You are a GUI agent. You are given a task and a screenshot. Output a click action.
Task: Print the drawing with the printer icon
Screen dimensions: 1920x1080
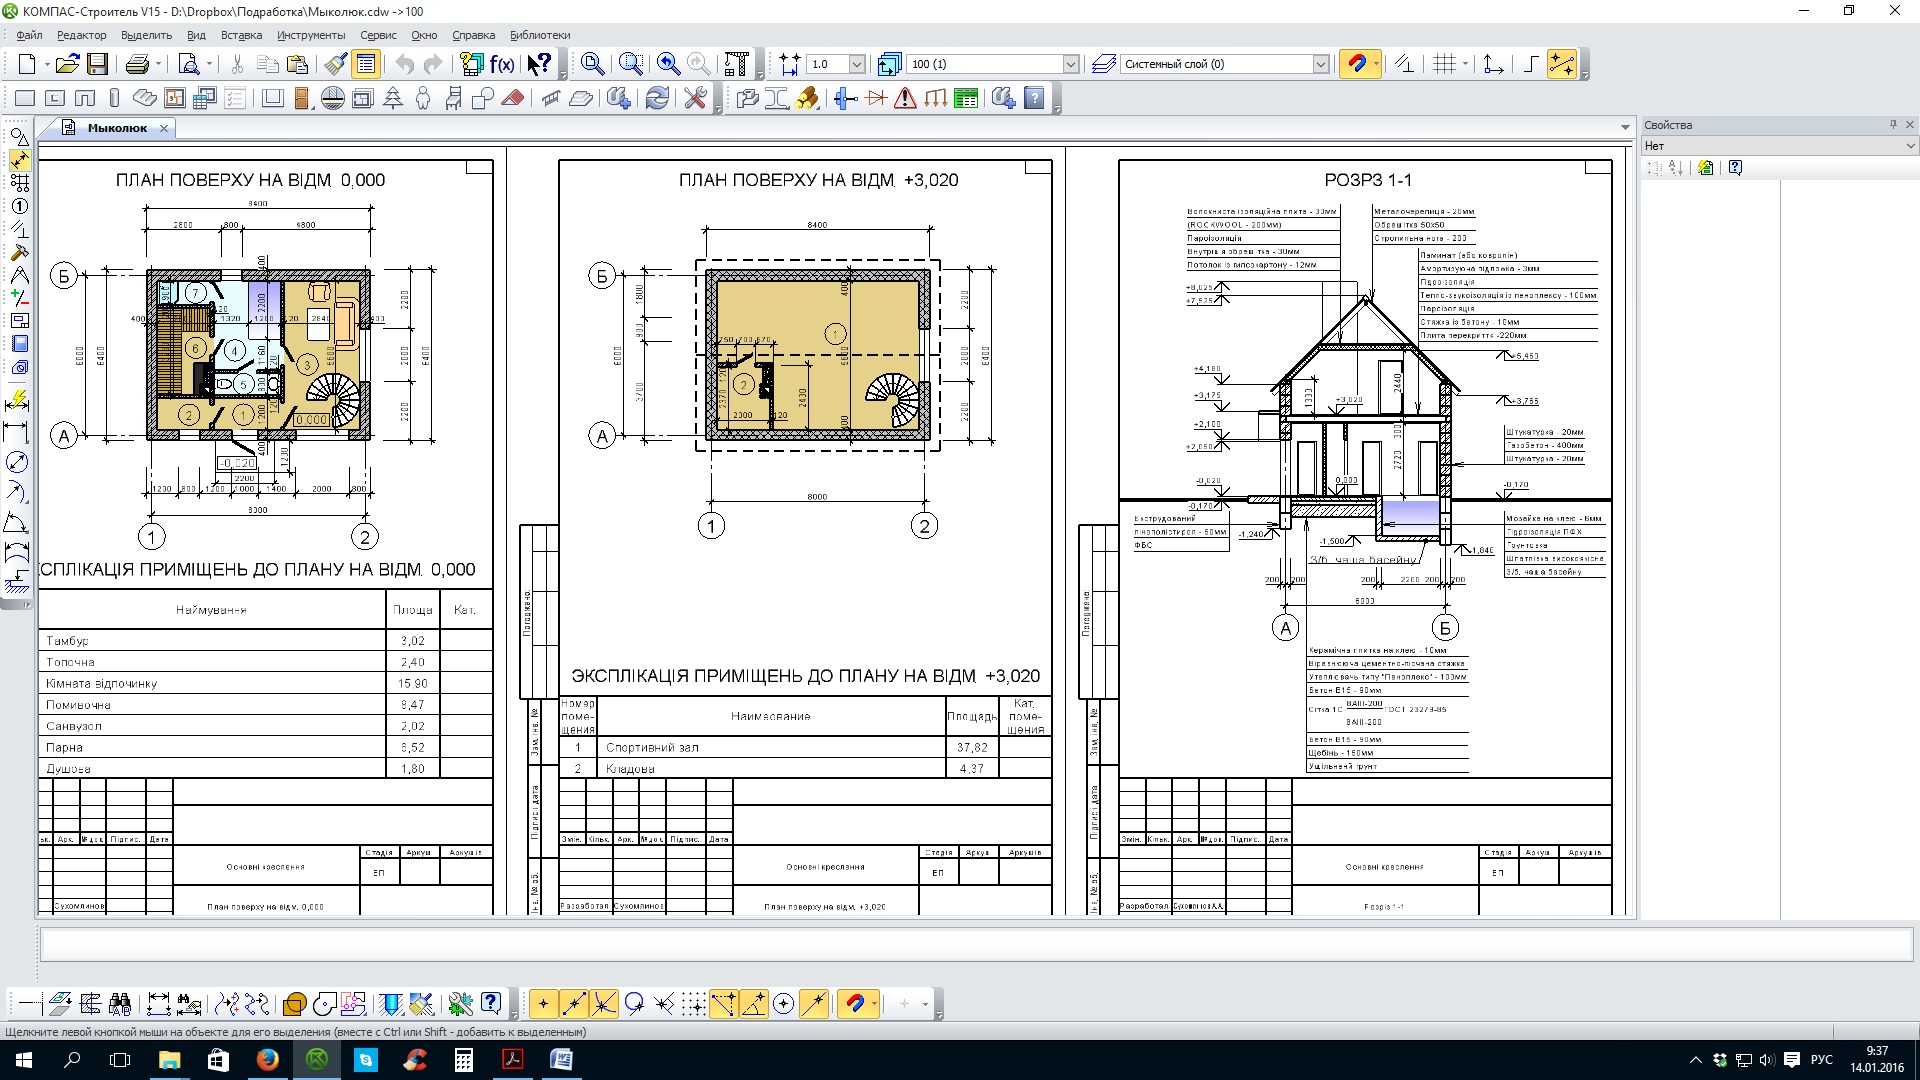pos(137,64)
